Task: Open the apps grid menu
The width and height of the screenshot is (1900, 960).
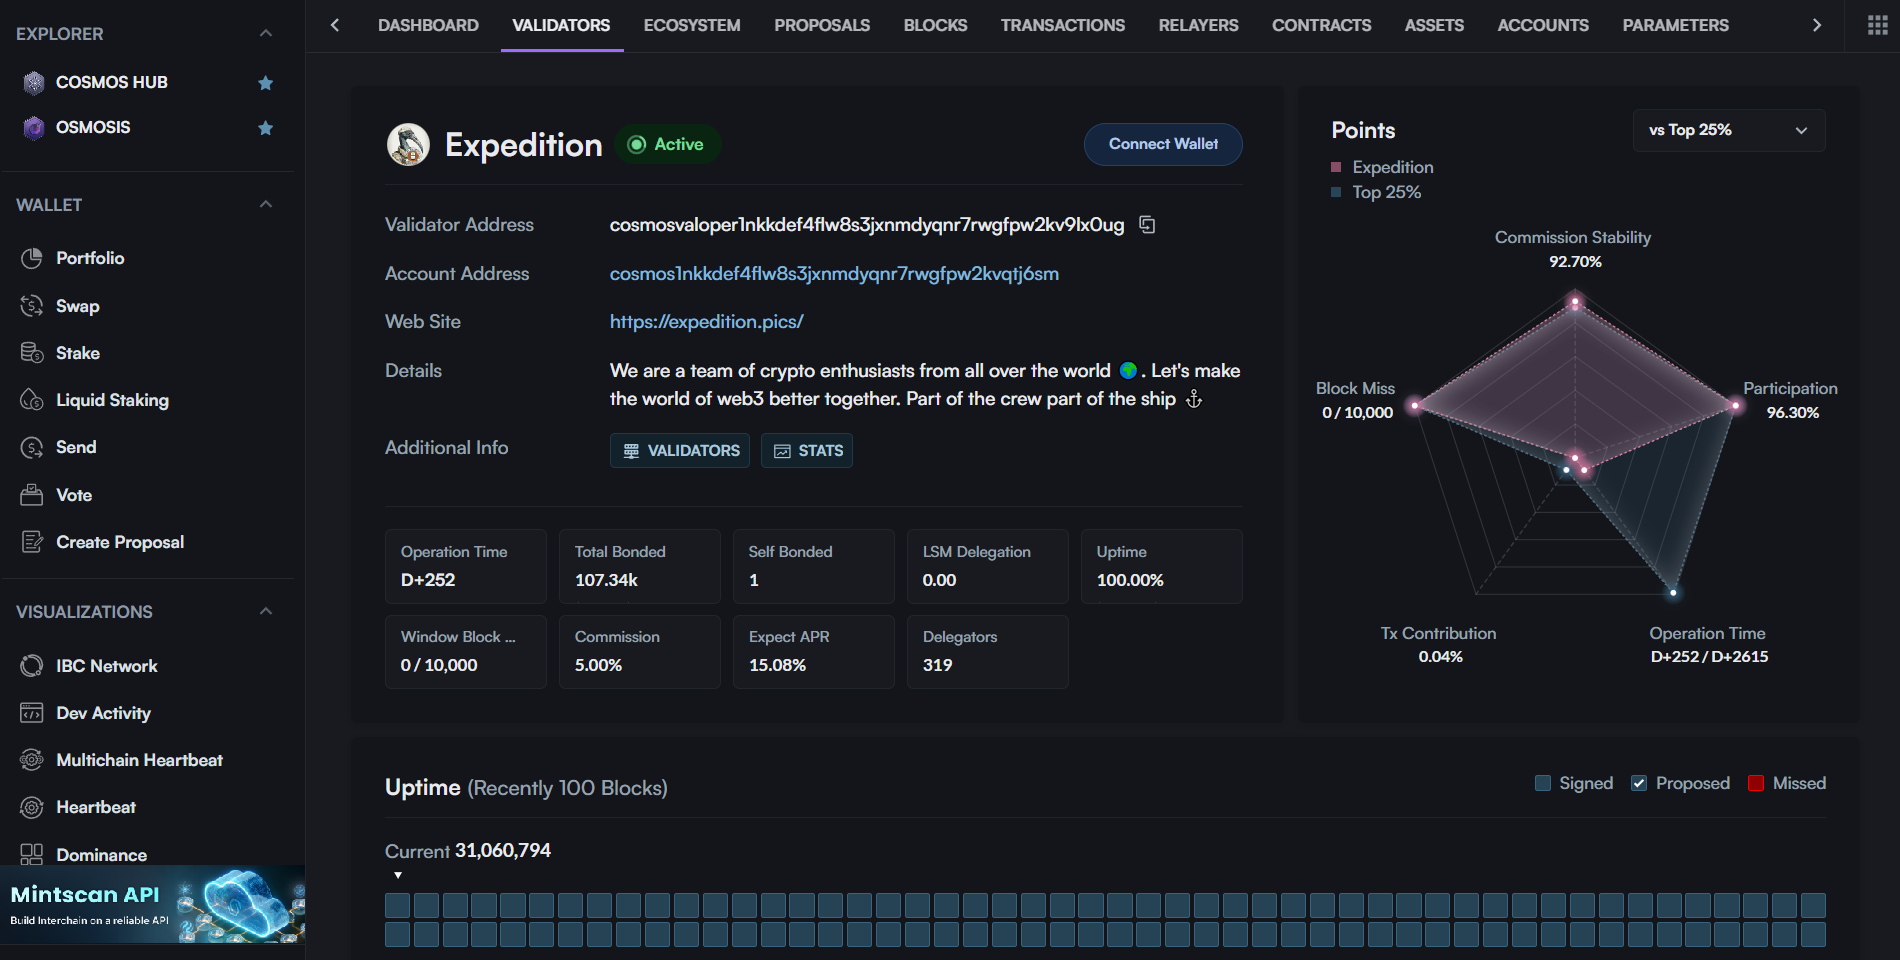Action: [x=1877, y=25]
